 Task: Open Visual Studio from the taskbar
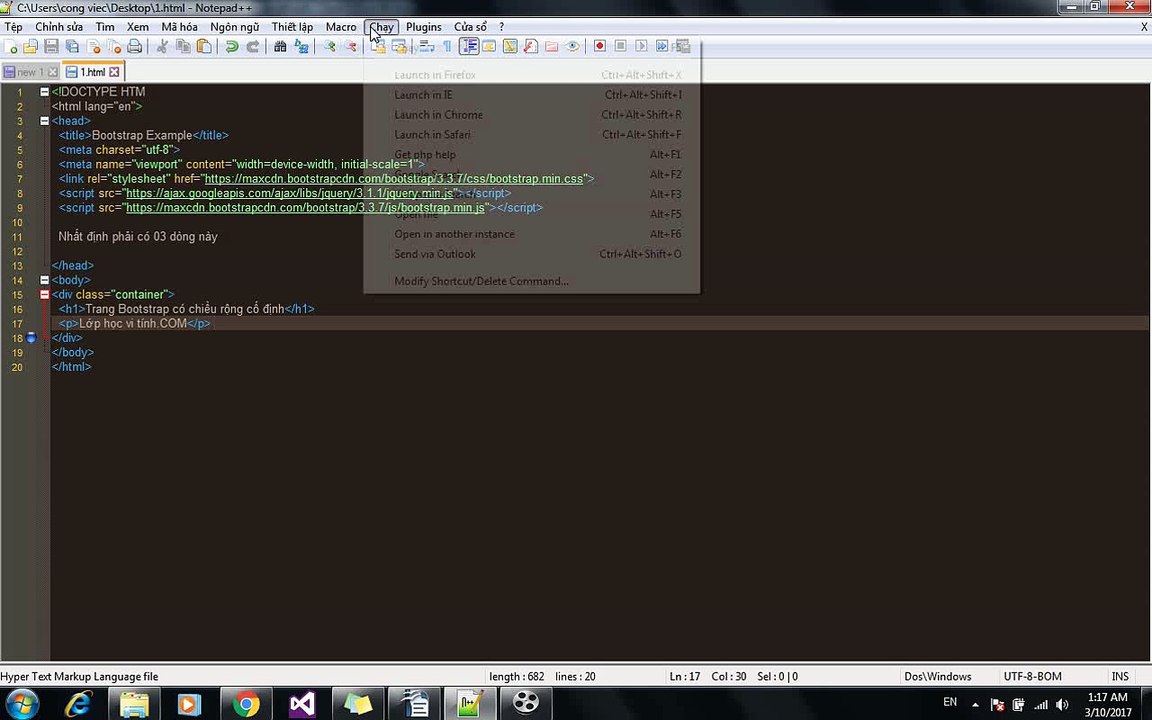click(302, 705)
